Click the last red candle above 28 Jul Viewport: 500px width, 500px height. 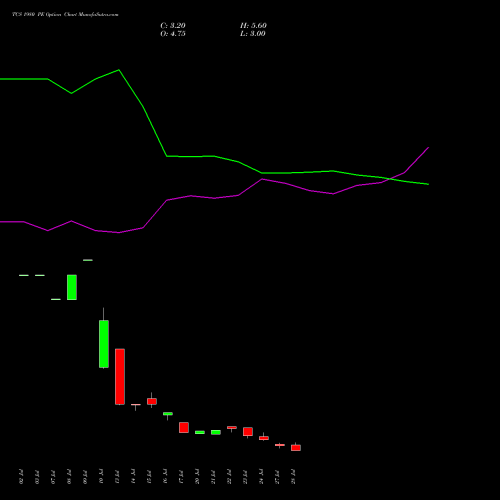[296, 448]
